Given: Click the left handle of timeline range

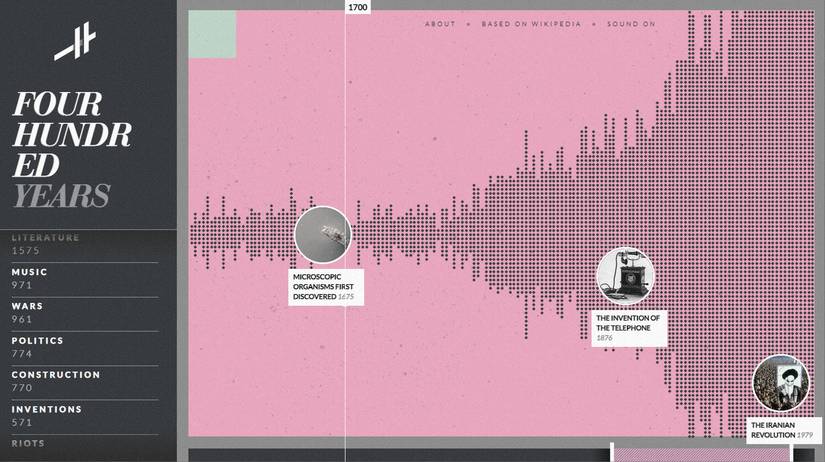Looking at the screenshot, I should (x=612, y=453).
